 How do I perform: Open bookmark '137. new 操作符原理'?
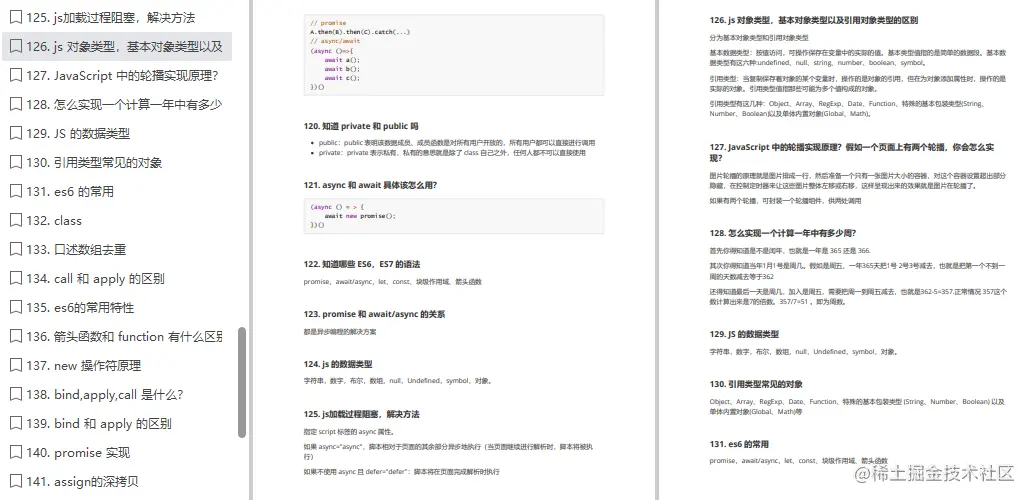[84, 365]
